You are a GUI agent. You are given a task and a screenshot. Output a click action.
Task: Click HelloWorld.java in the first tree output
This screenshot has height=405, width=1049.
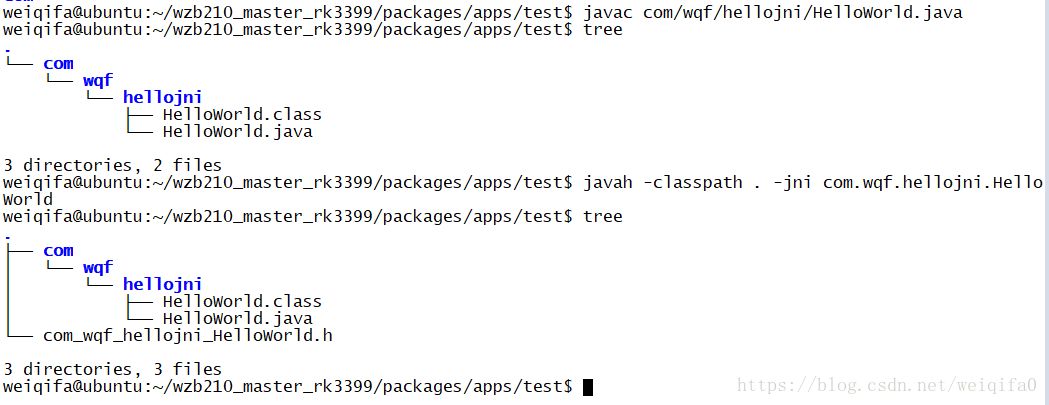(x=237, y=131)
